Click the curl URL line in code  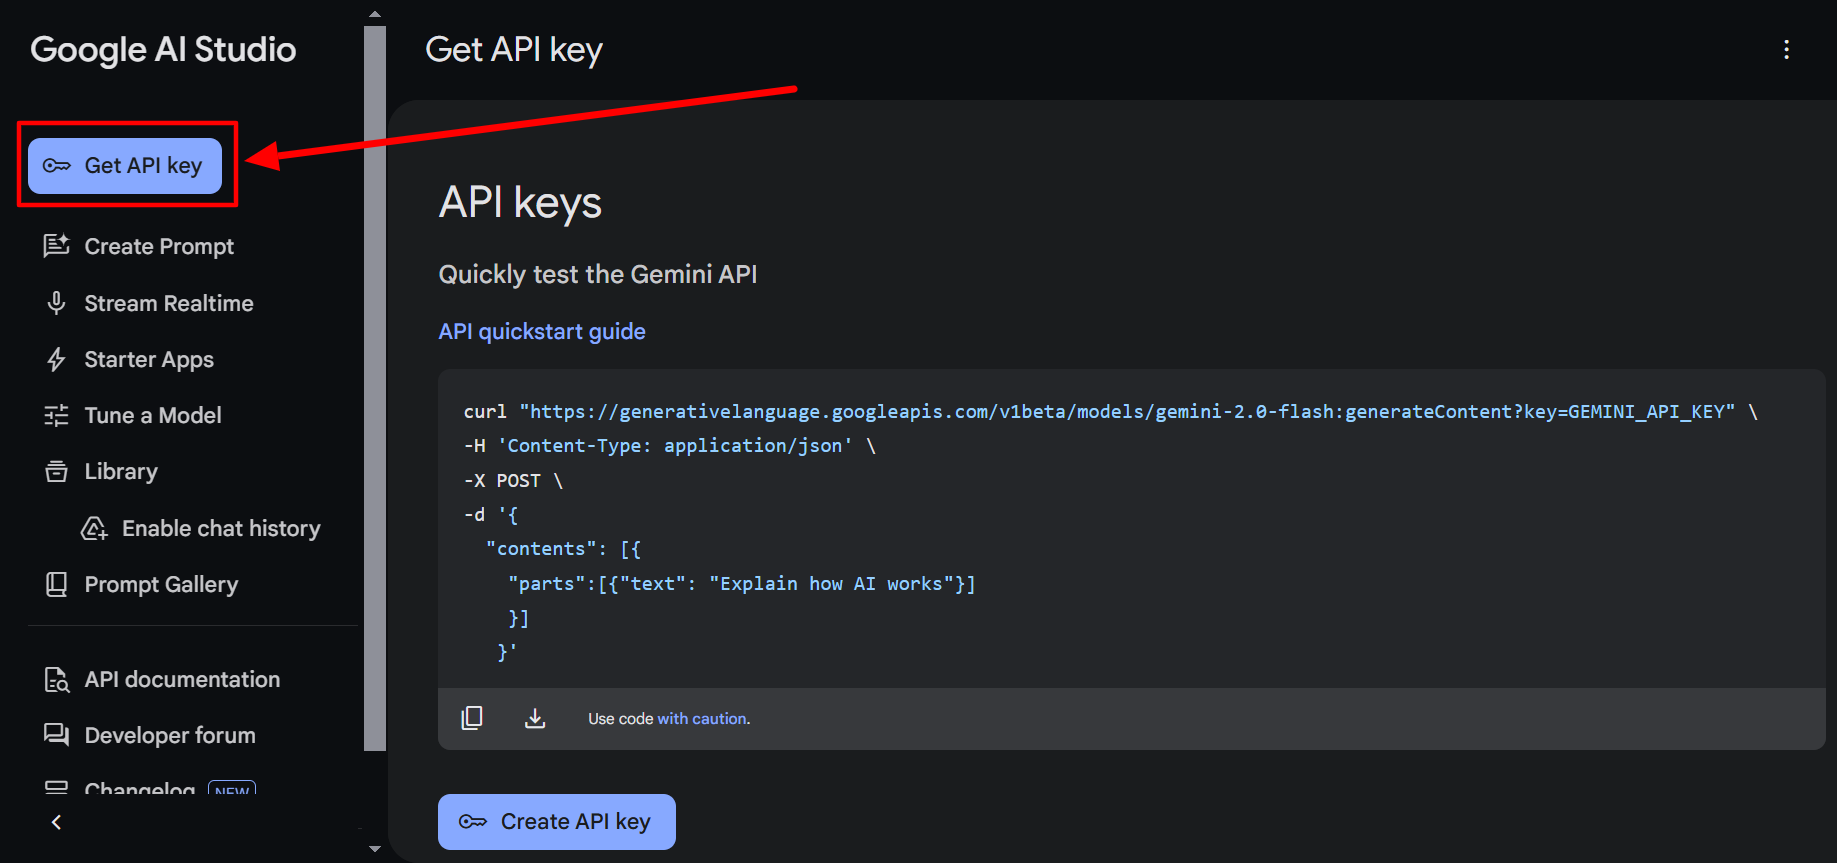pos(1110,412)
